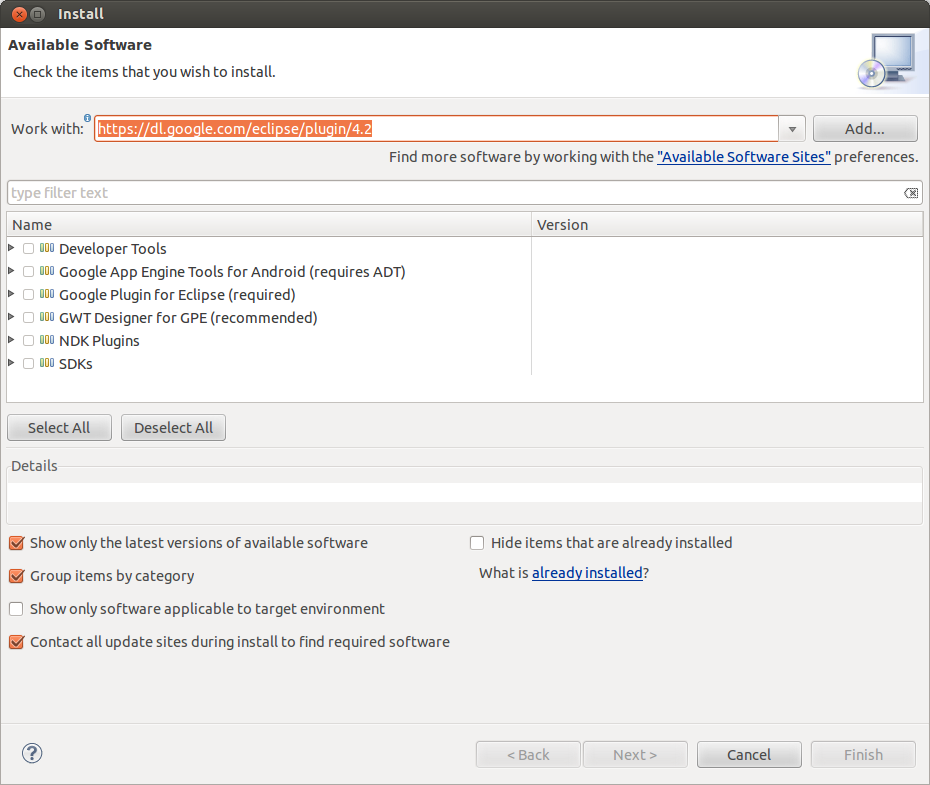Click the GWT Designer category icon
Screen dimensions: 930x785
click(x=47, y=317)
